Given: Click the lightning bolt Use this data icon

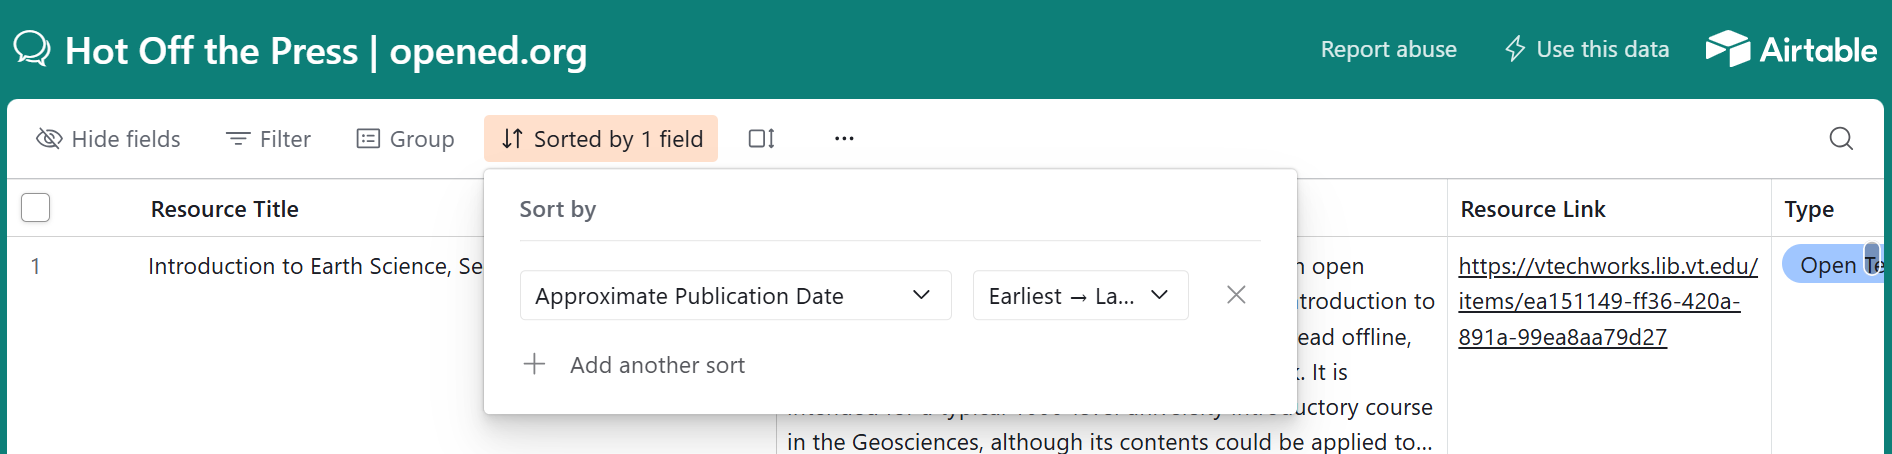Looking at the screenshot, I should click(1515, 49).
